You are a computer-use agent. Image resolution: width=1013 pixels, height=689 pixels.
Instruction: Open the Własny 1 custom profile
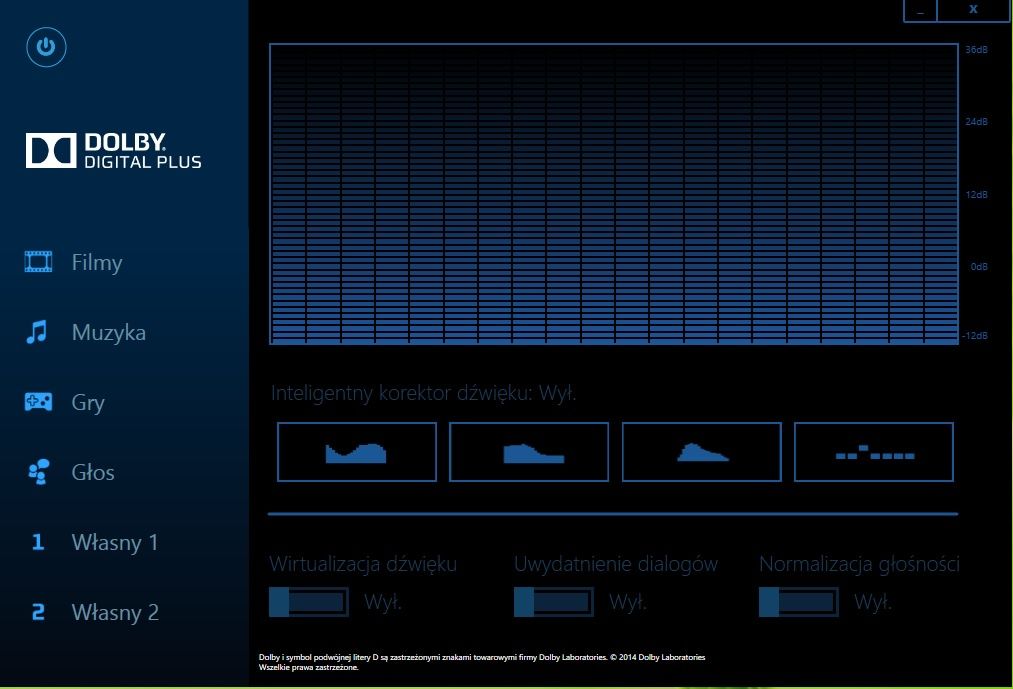115,542
